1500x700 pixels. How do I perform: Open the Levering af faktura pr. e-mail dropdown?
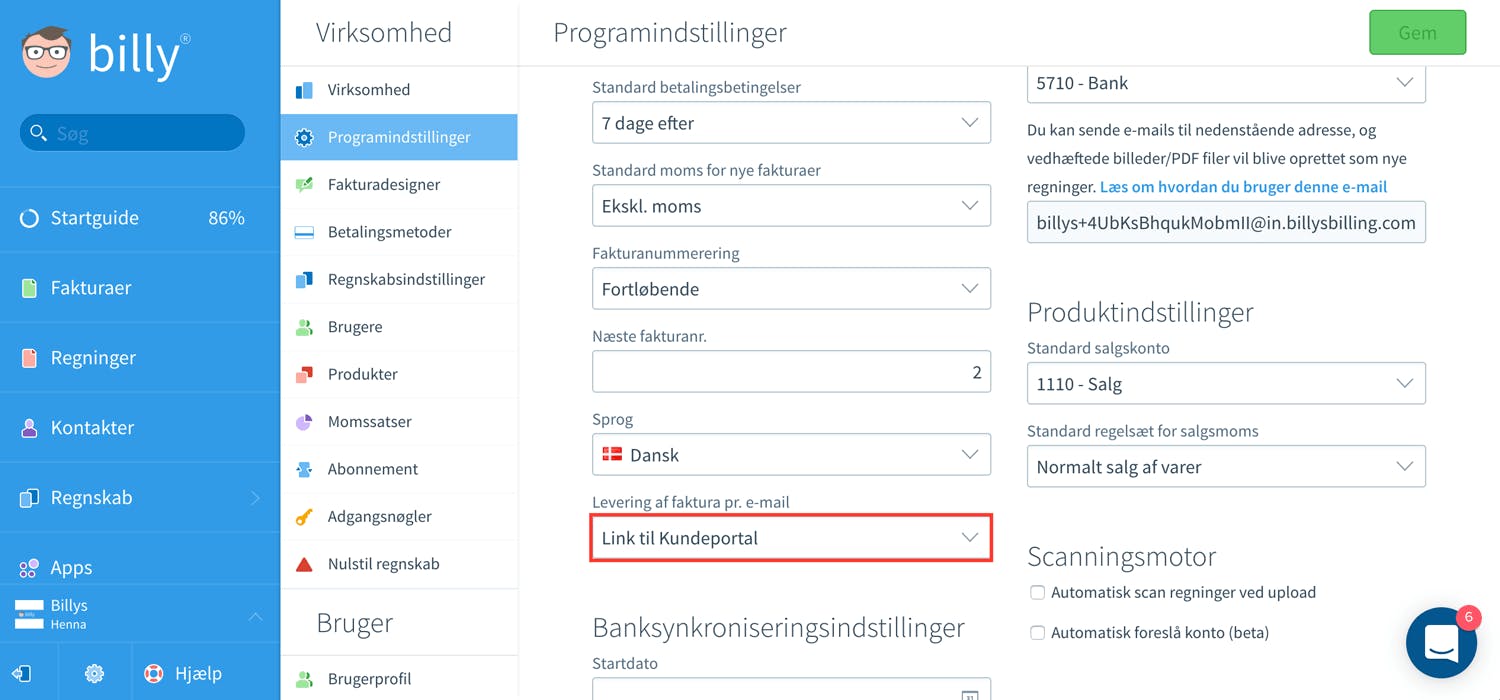[791, 538]
